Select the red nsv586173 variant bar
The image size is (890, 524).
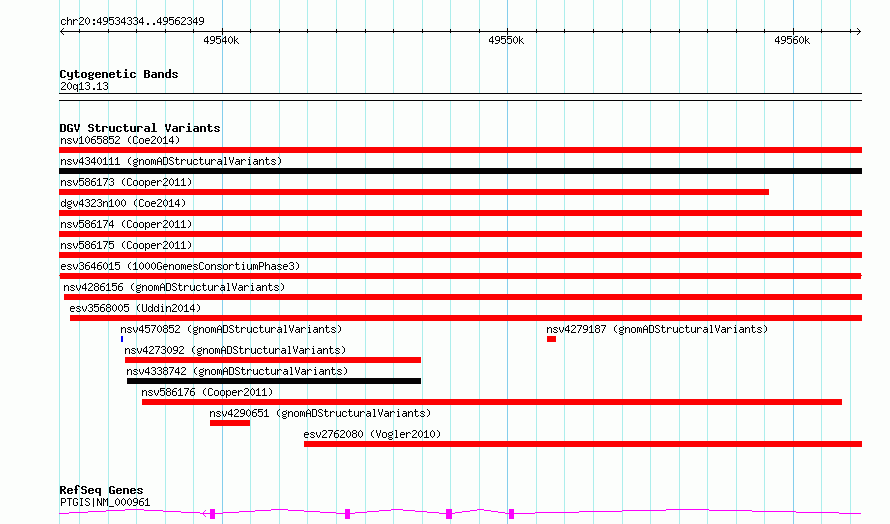pyautogui.click(x=414, y=192)
